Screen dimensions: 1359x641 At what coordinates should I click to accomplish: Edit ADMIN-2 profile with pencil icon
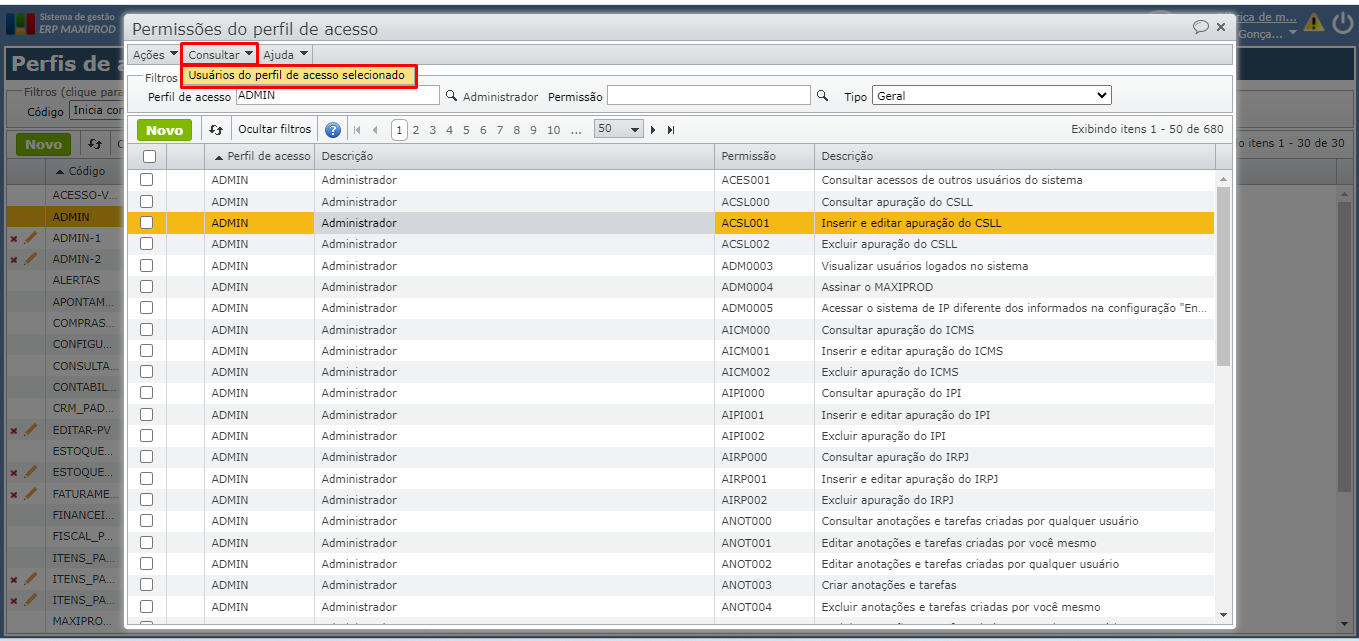pos(30,259)
